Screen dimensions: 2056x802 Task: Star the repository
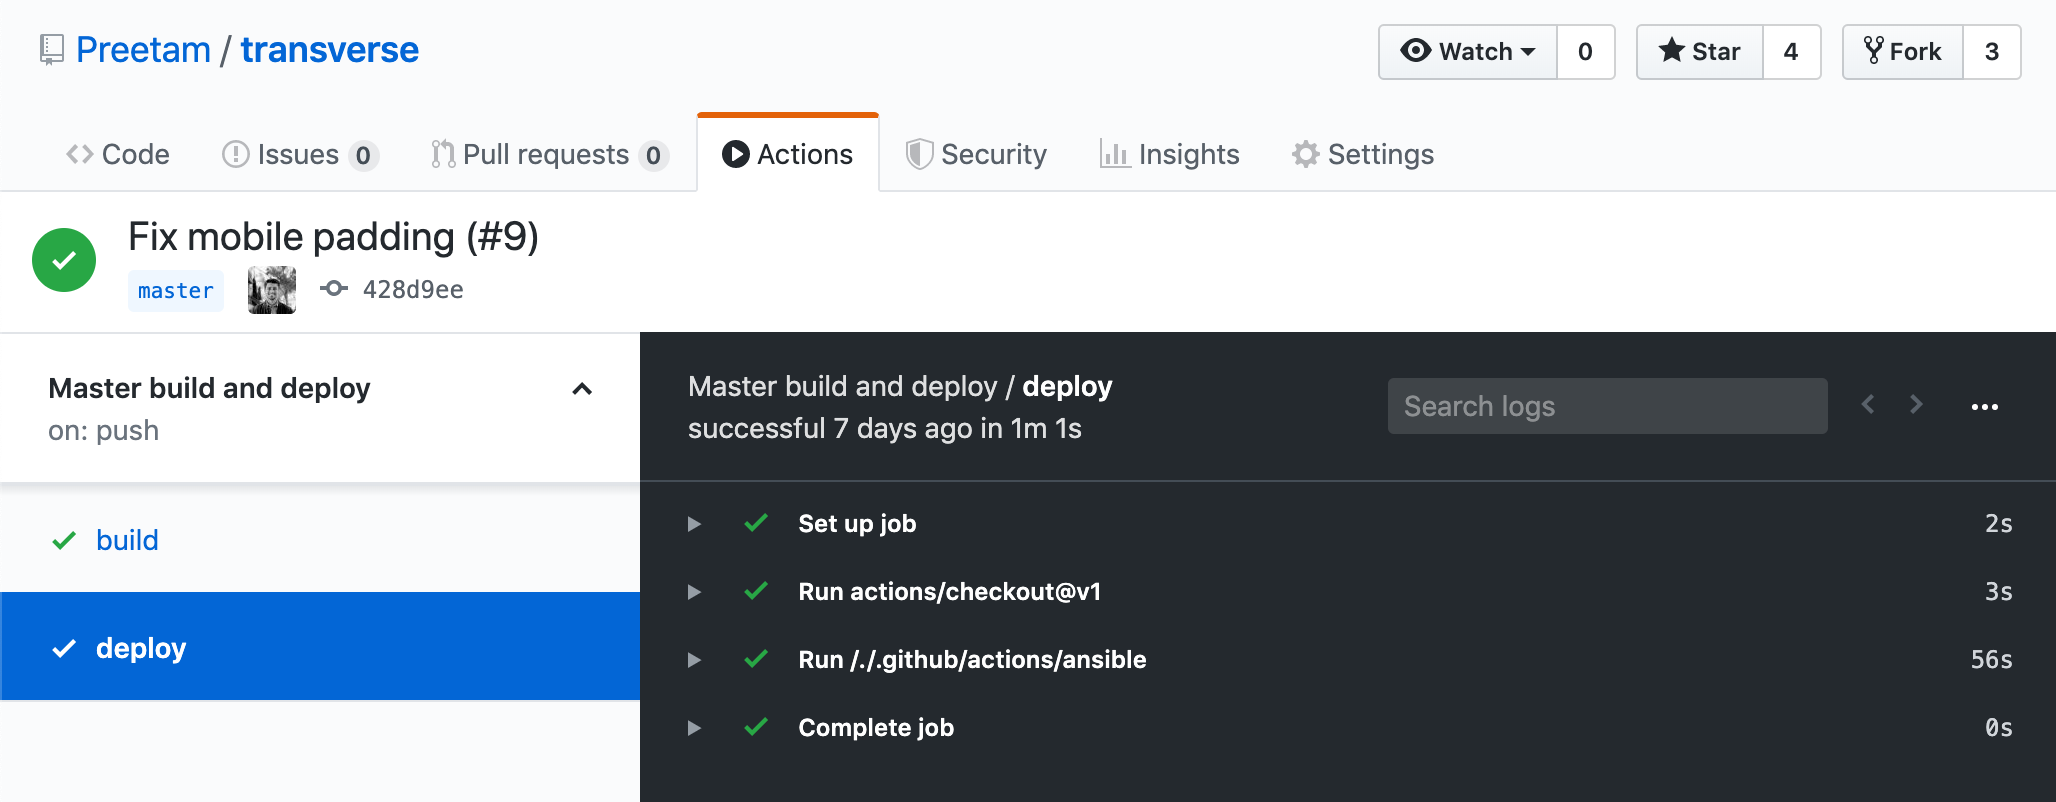coord(1700,52)
